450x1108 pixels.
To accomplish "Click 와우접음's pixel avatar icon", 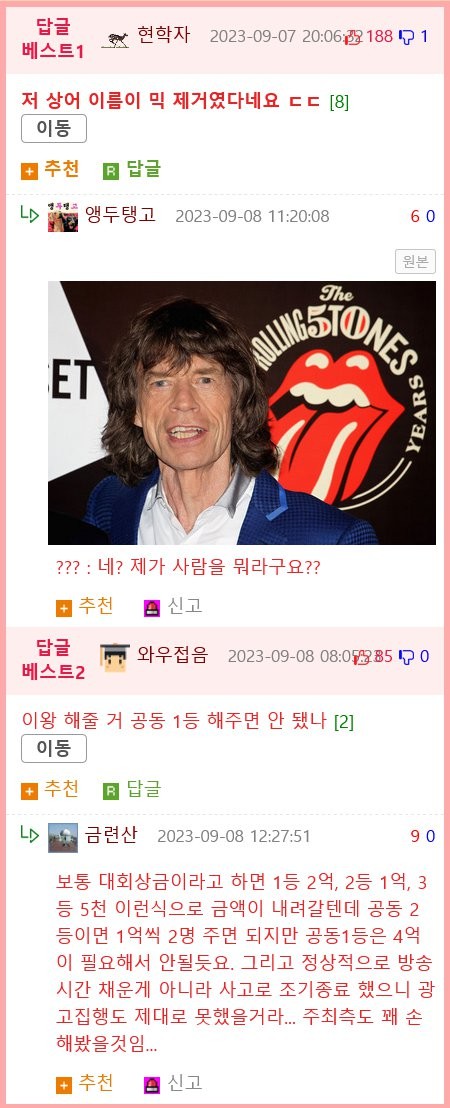I will [114, 657].
